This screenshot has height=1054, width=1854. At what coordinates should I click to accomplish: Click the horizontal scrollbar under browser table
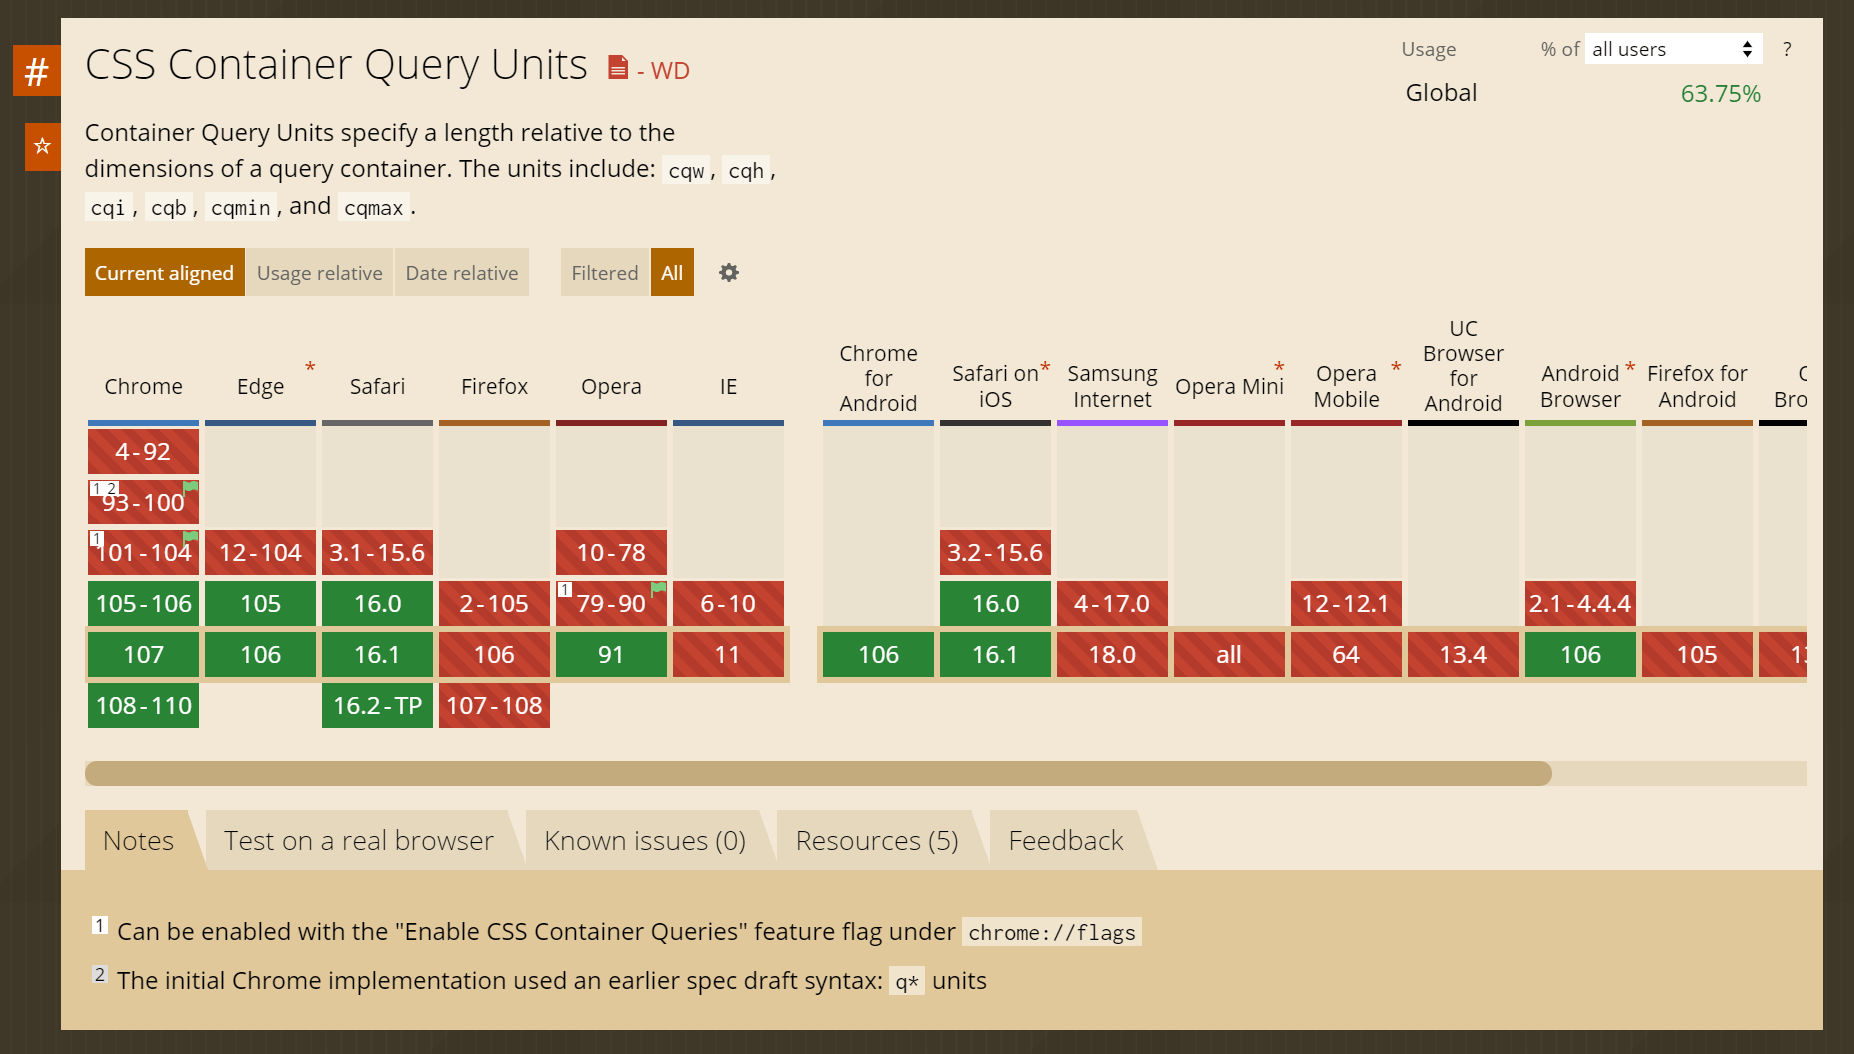tap(817, 773)
